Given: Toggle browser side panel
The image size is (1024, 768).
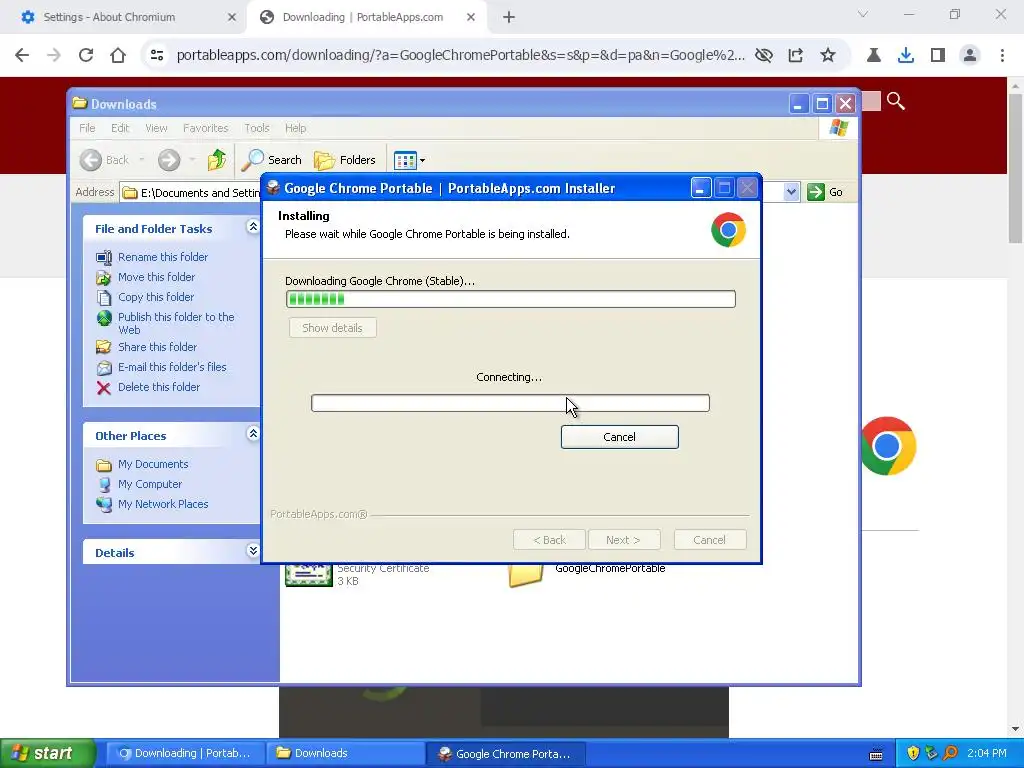Looking at the screenshot, I should 938,55.
